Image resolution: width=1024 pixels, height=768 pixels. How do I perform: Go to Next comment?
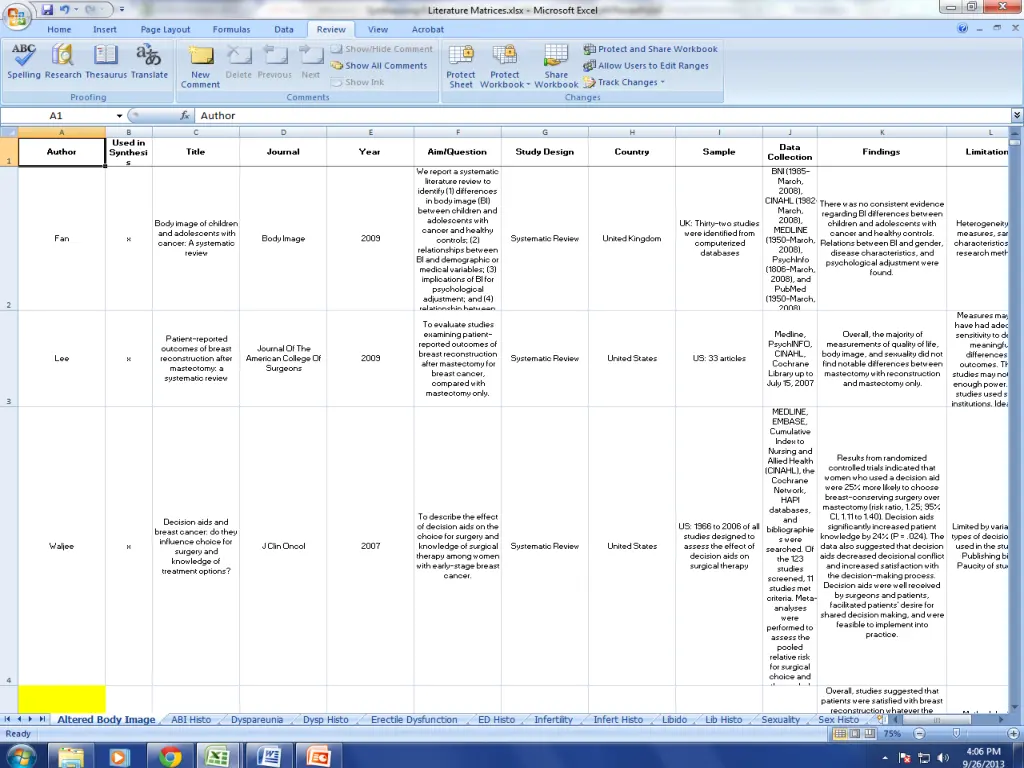[x=311, y=61]
